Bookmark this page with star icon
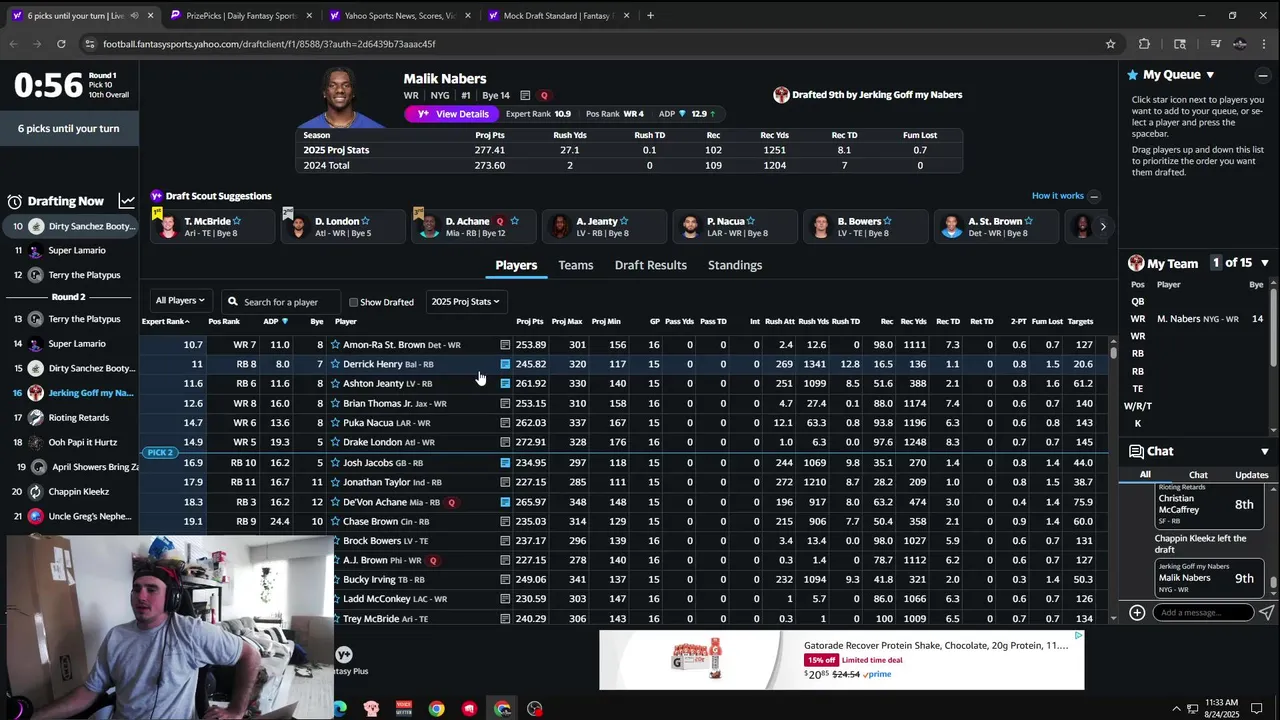The image size is (1280, 720). click(x=1110, y=44)
